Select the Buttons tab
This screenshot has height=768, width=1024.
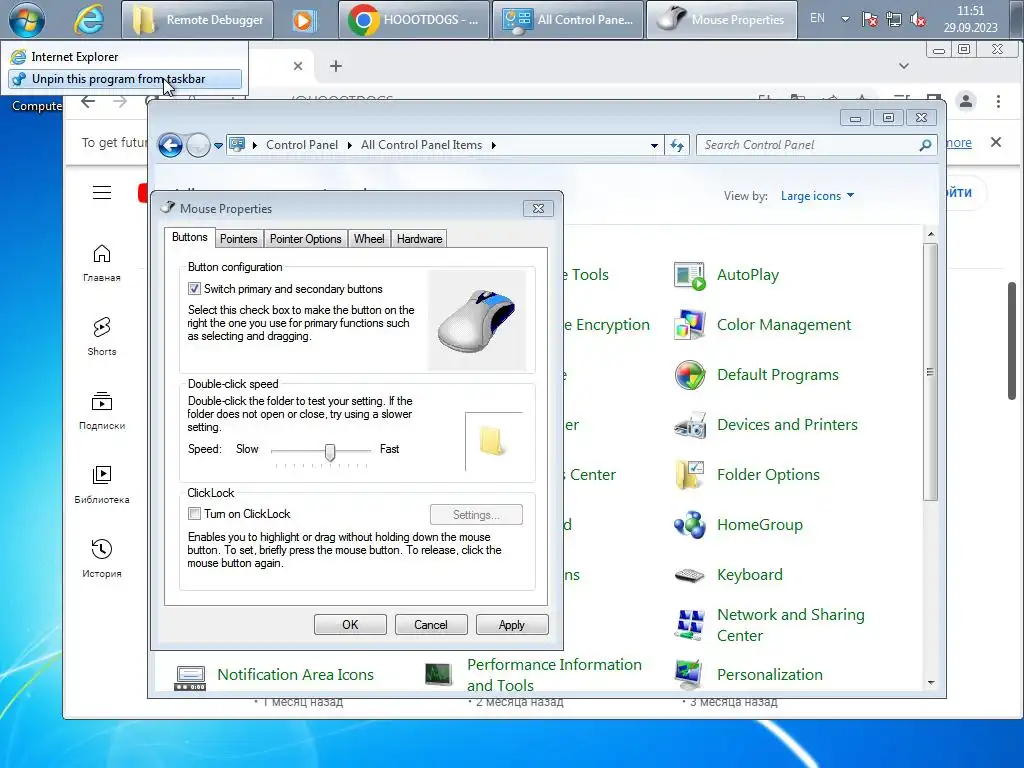189,237
